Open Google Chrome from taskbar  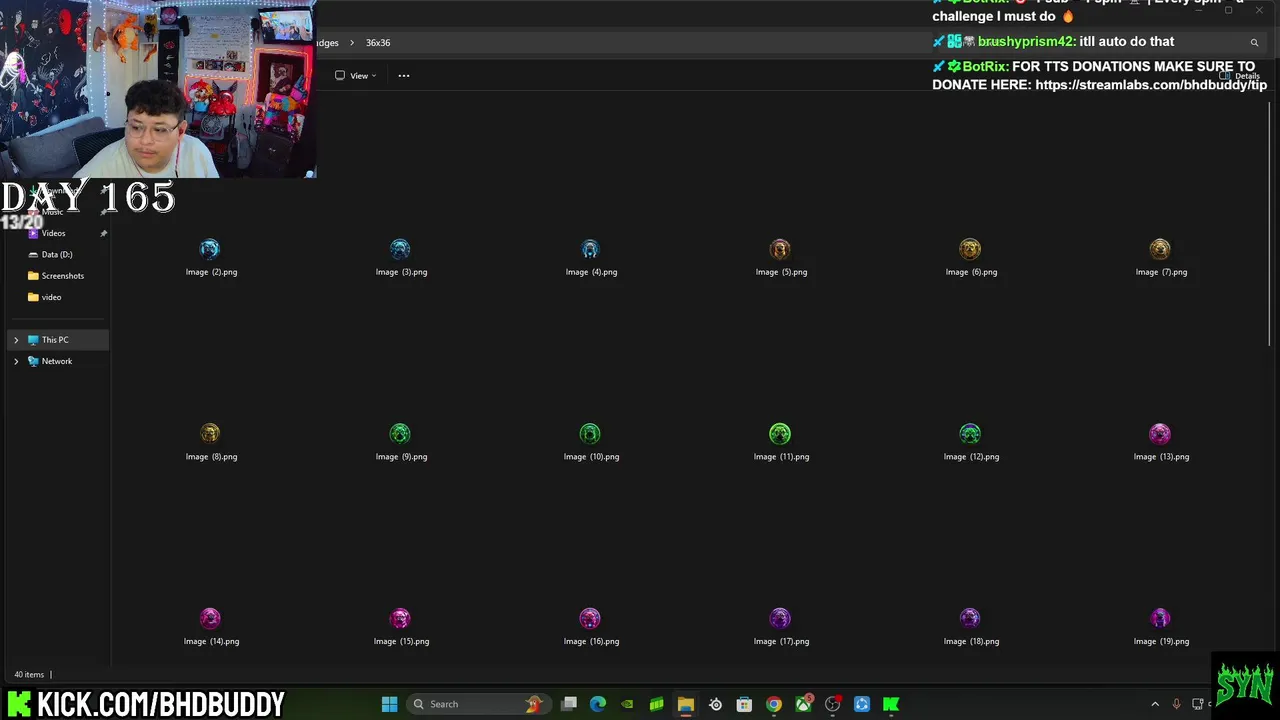(774, 704)
